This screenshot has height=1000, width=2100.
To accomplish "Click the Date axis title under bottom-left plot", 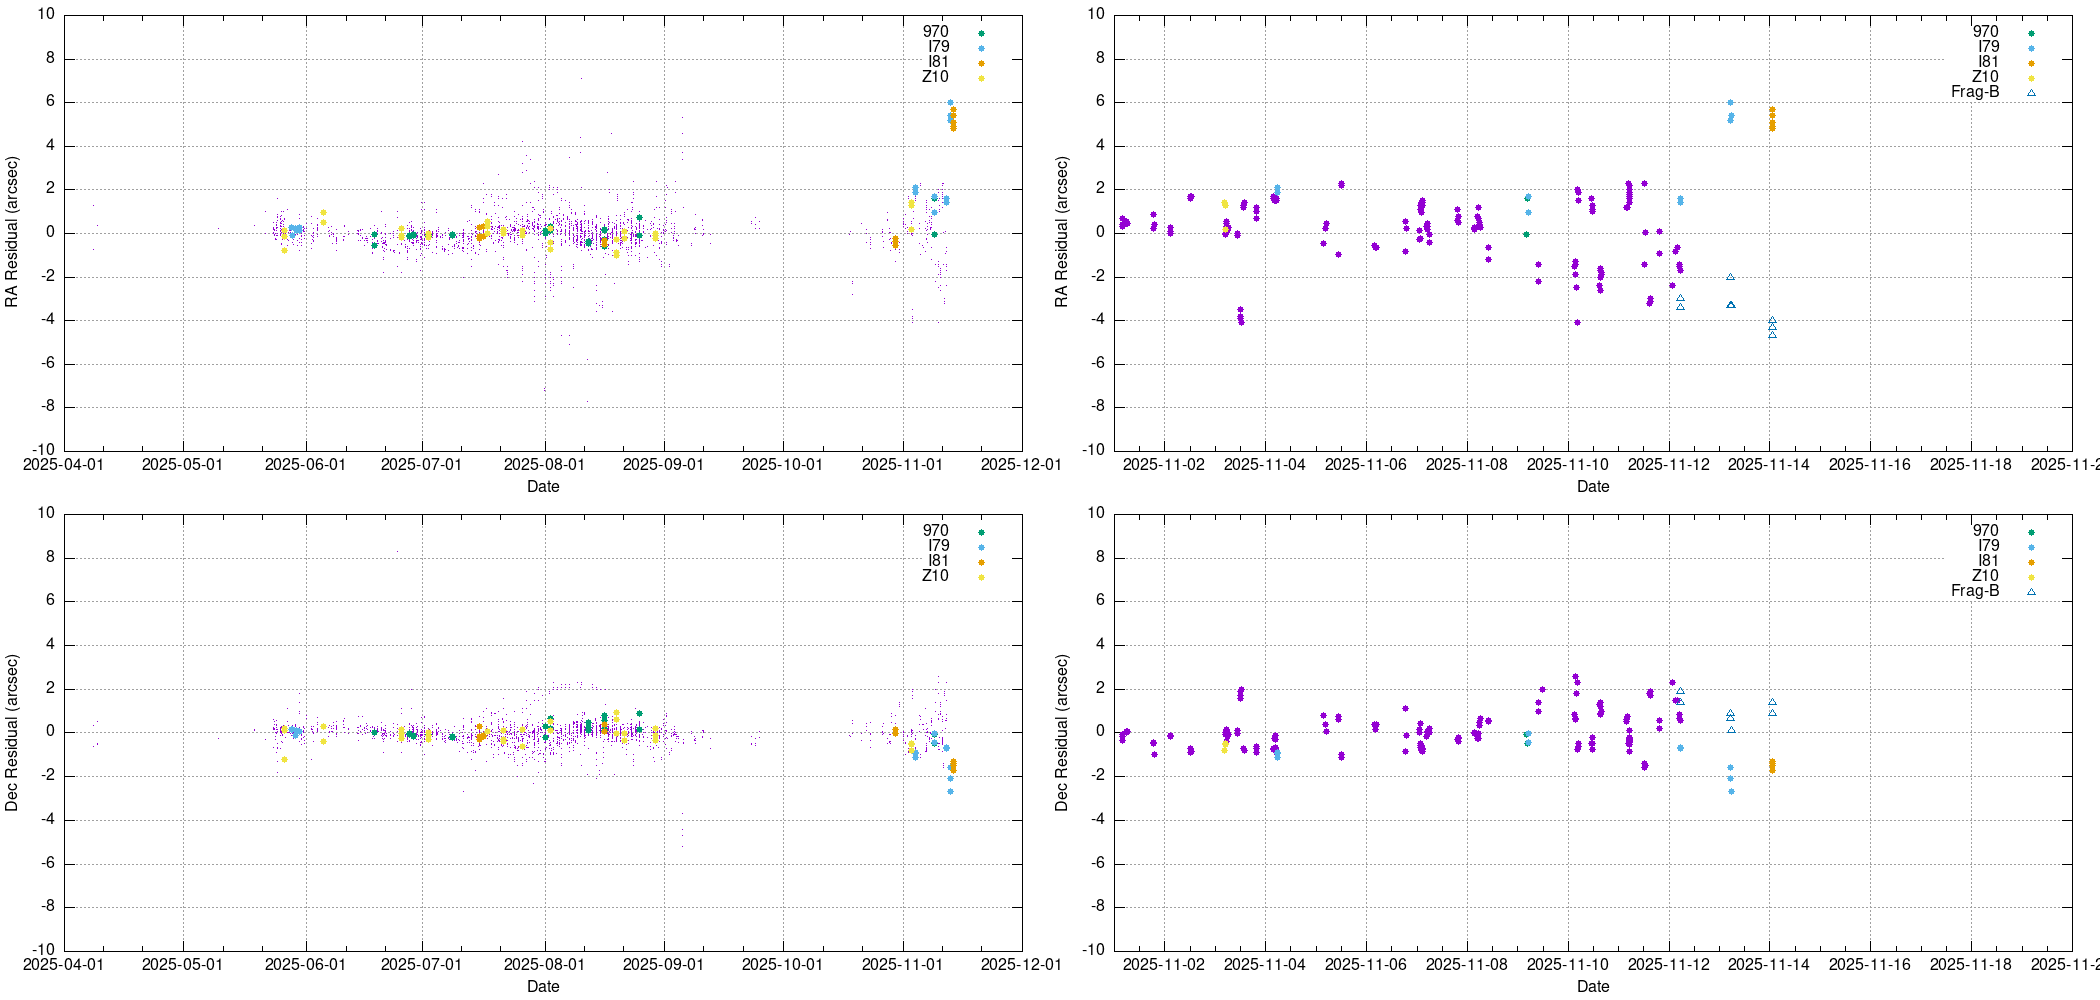I will point(543,986).
